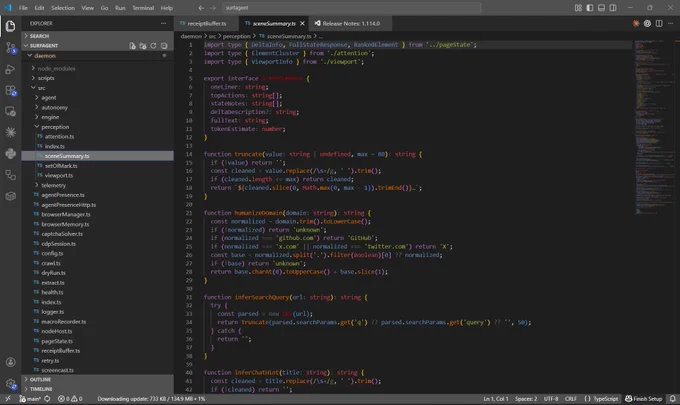Collapse the perception folder
The width and height of the screenshot is (680, 405).
(x=98, y=127)
